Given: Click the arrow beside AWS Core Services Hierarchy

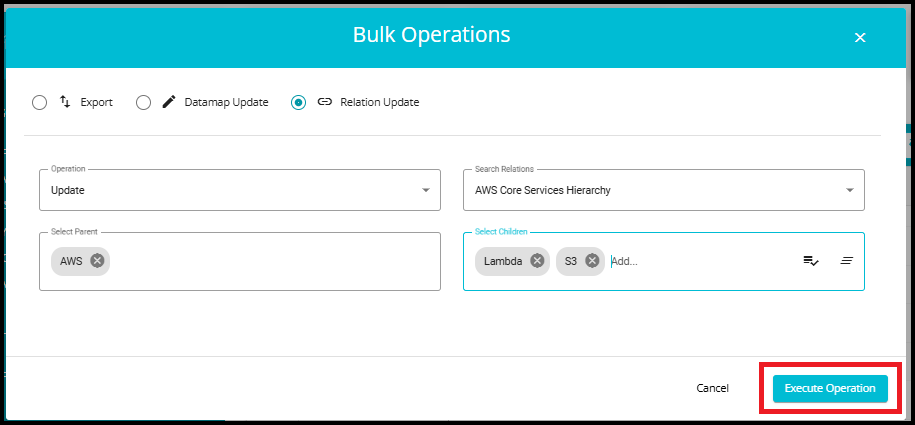Looking at the screenshot, I should [849, 190].
